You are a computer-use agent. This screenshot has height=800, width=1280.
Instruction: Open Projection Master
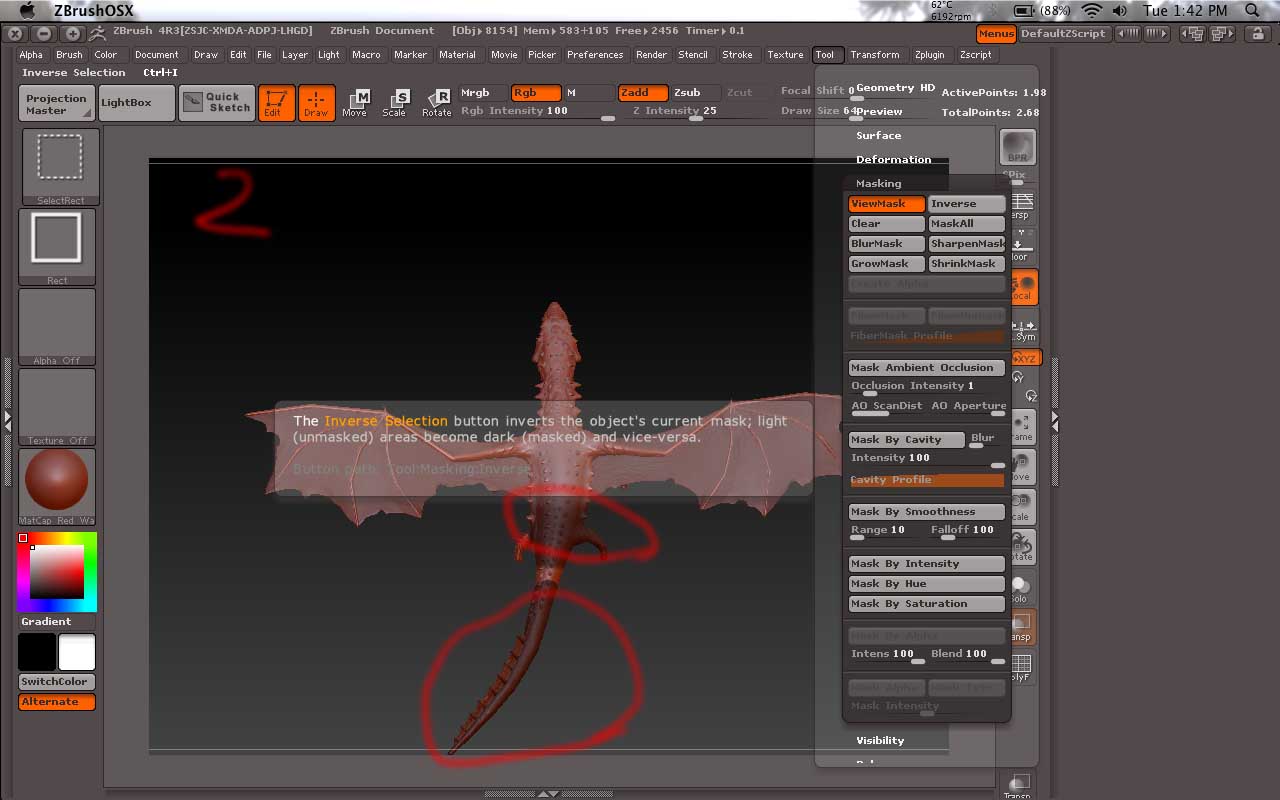(56, 101)
